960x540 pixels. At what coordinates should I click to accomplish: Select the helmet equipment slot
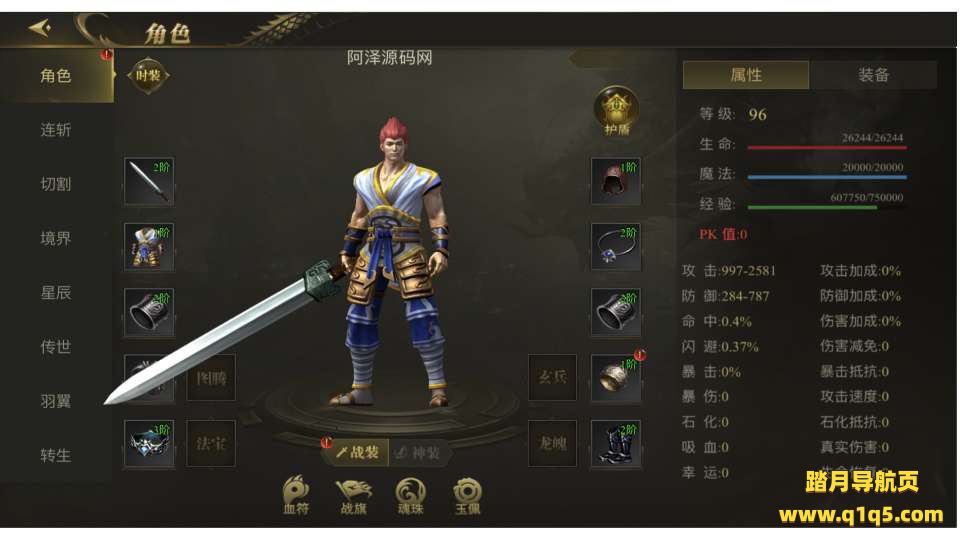point(616,181)
